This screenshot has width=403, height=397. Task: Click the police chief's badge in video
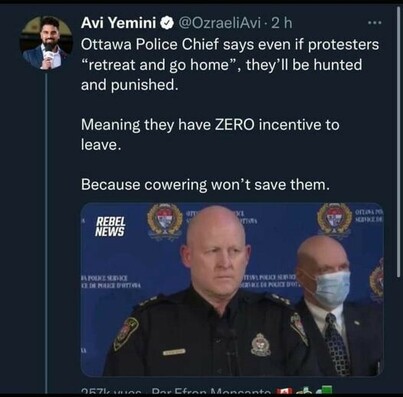[x=261, y=345]
